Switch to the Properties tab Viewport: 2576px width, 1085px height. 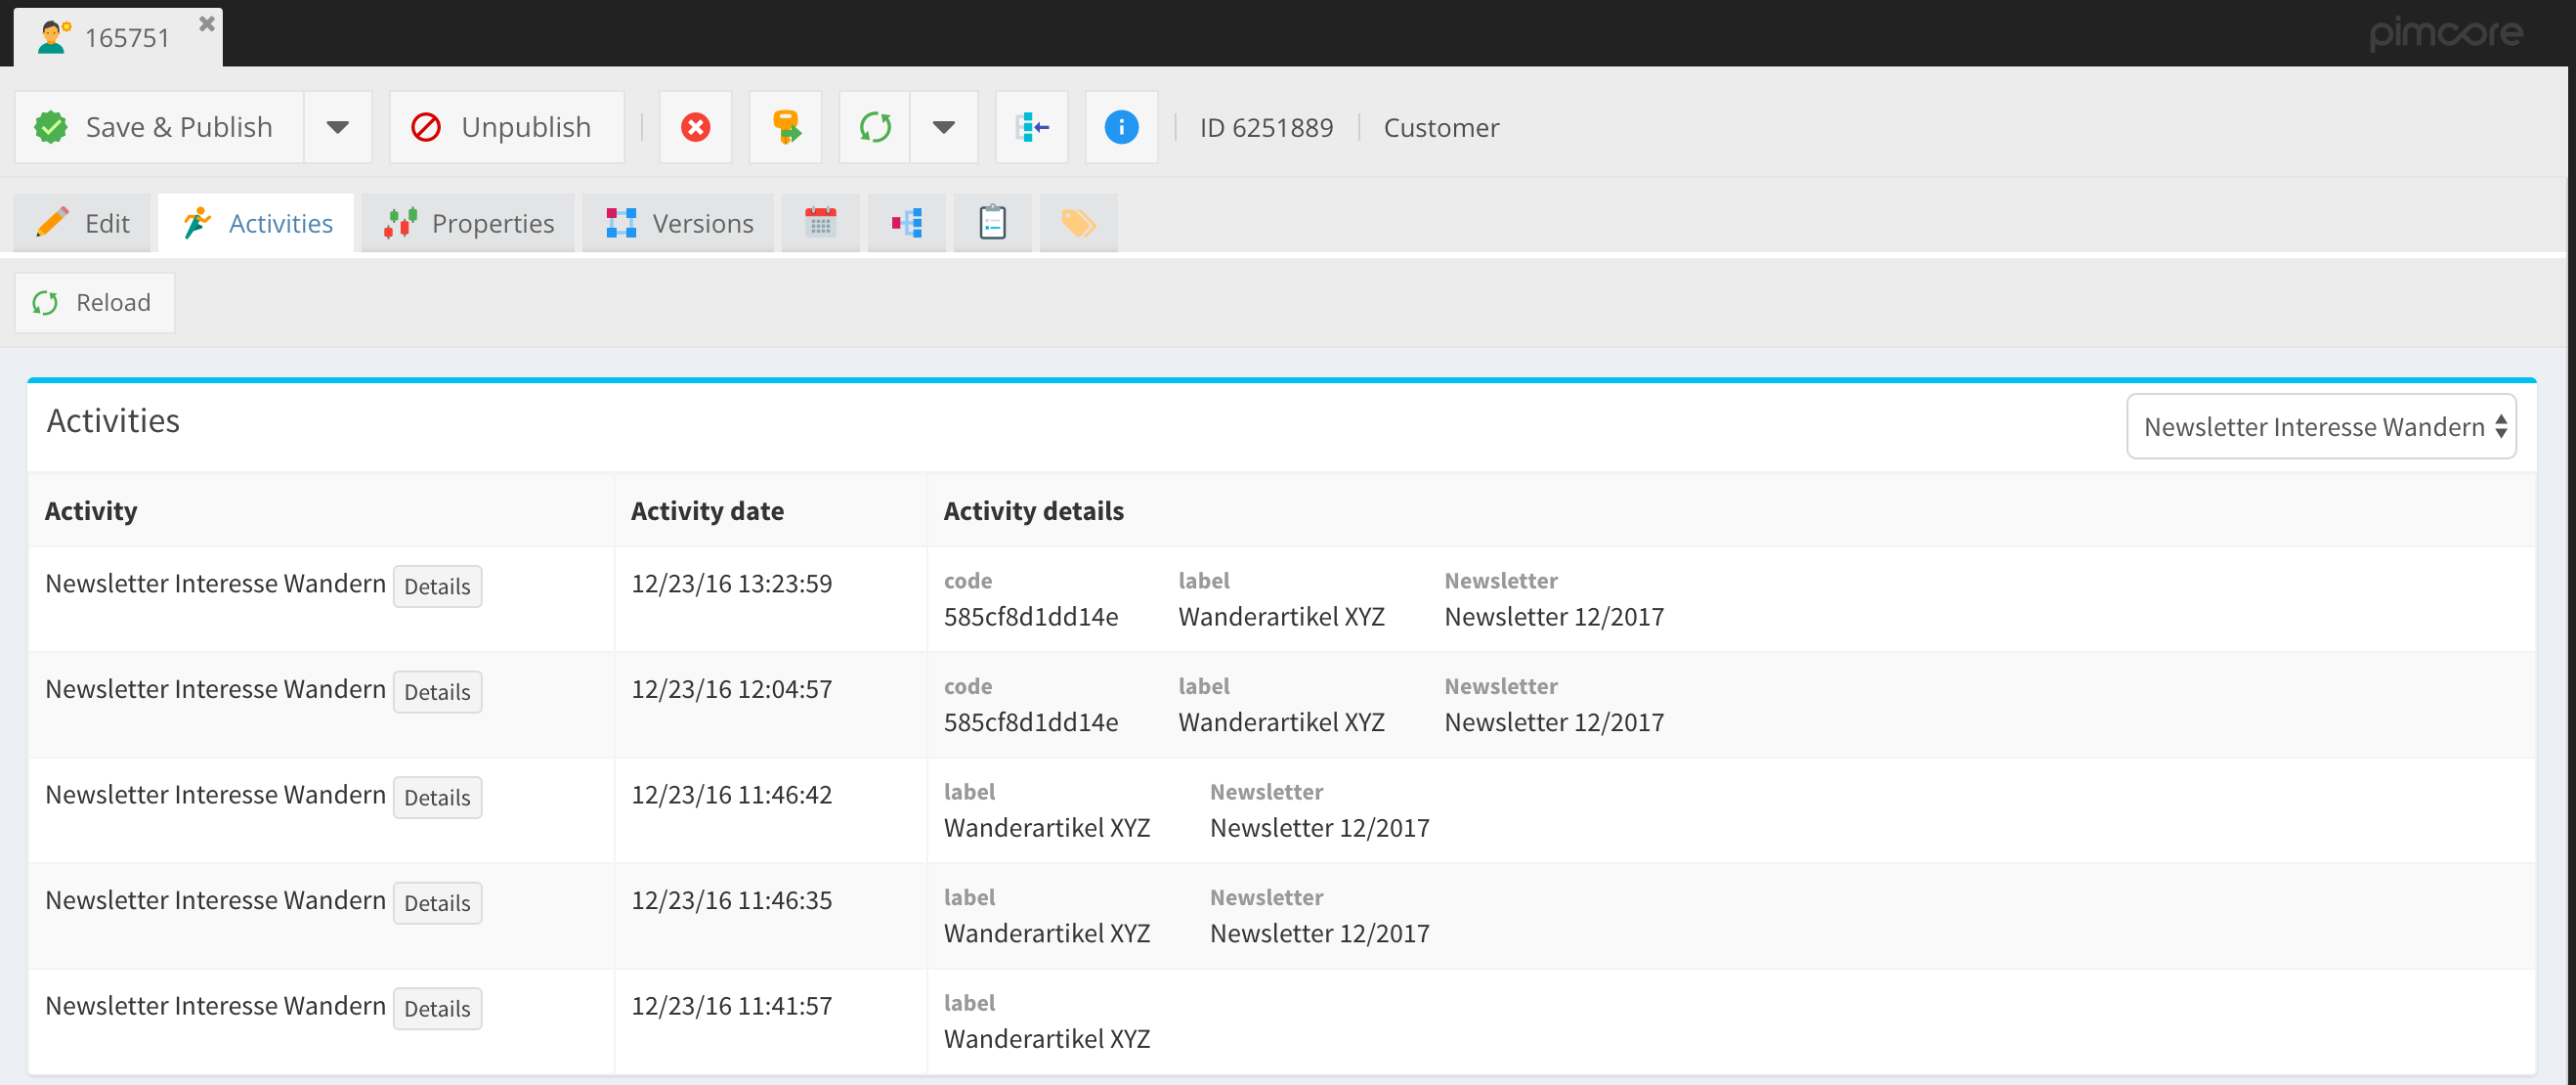(x=468, y=223)
